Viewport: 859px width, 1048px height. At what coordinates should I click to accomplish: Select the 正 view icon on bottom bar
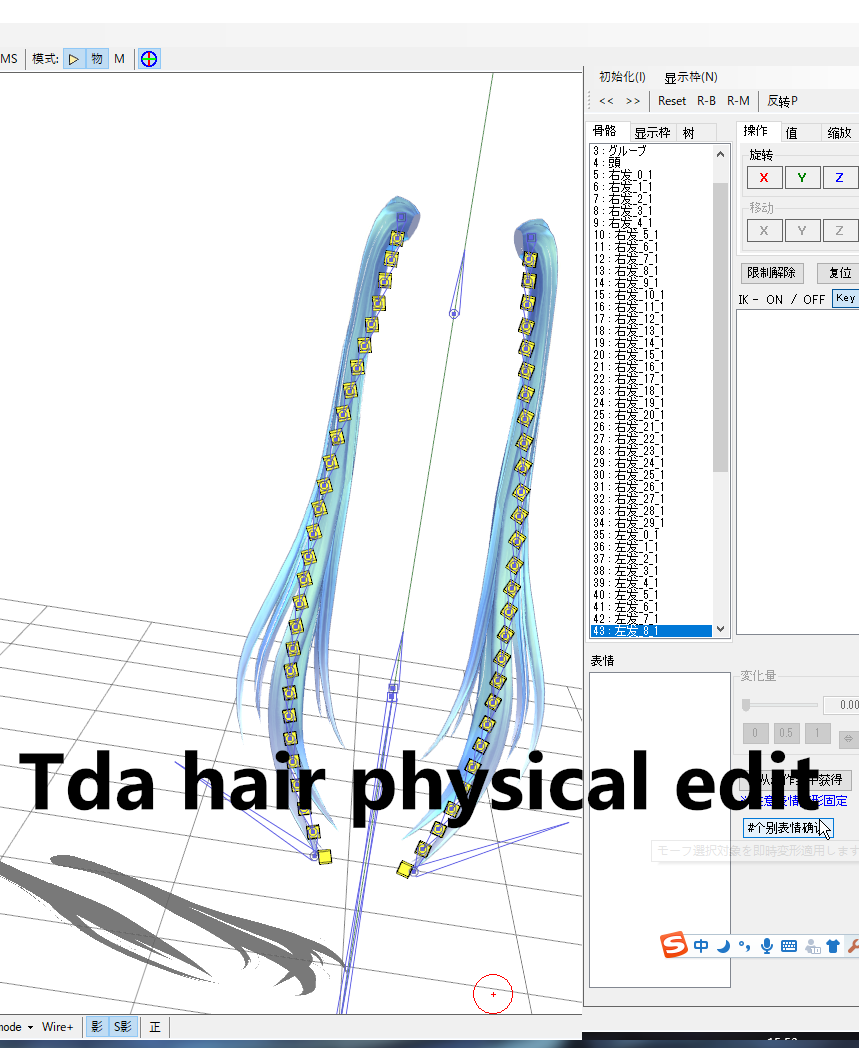153,1027
